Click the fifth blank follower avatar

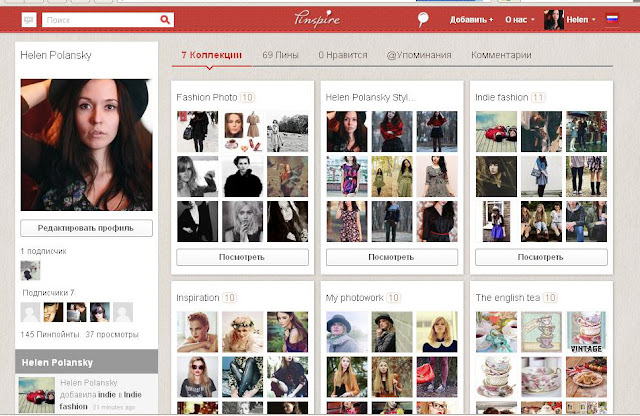click(123, 312)
